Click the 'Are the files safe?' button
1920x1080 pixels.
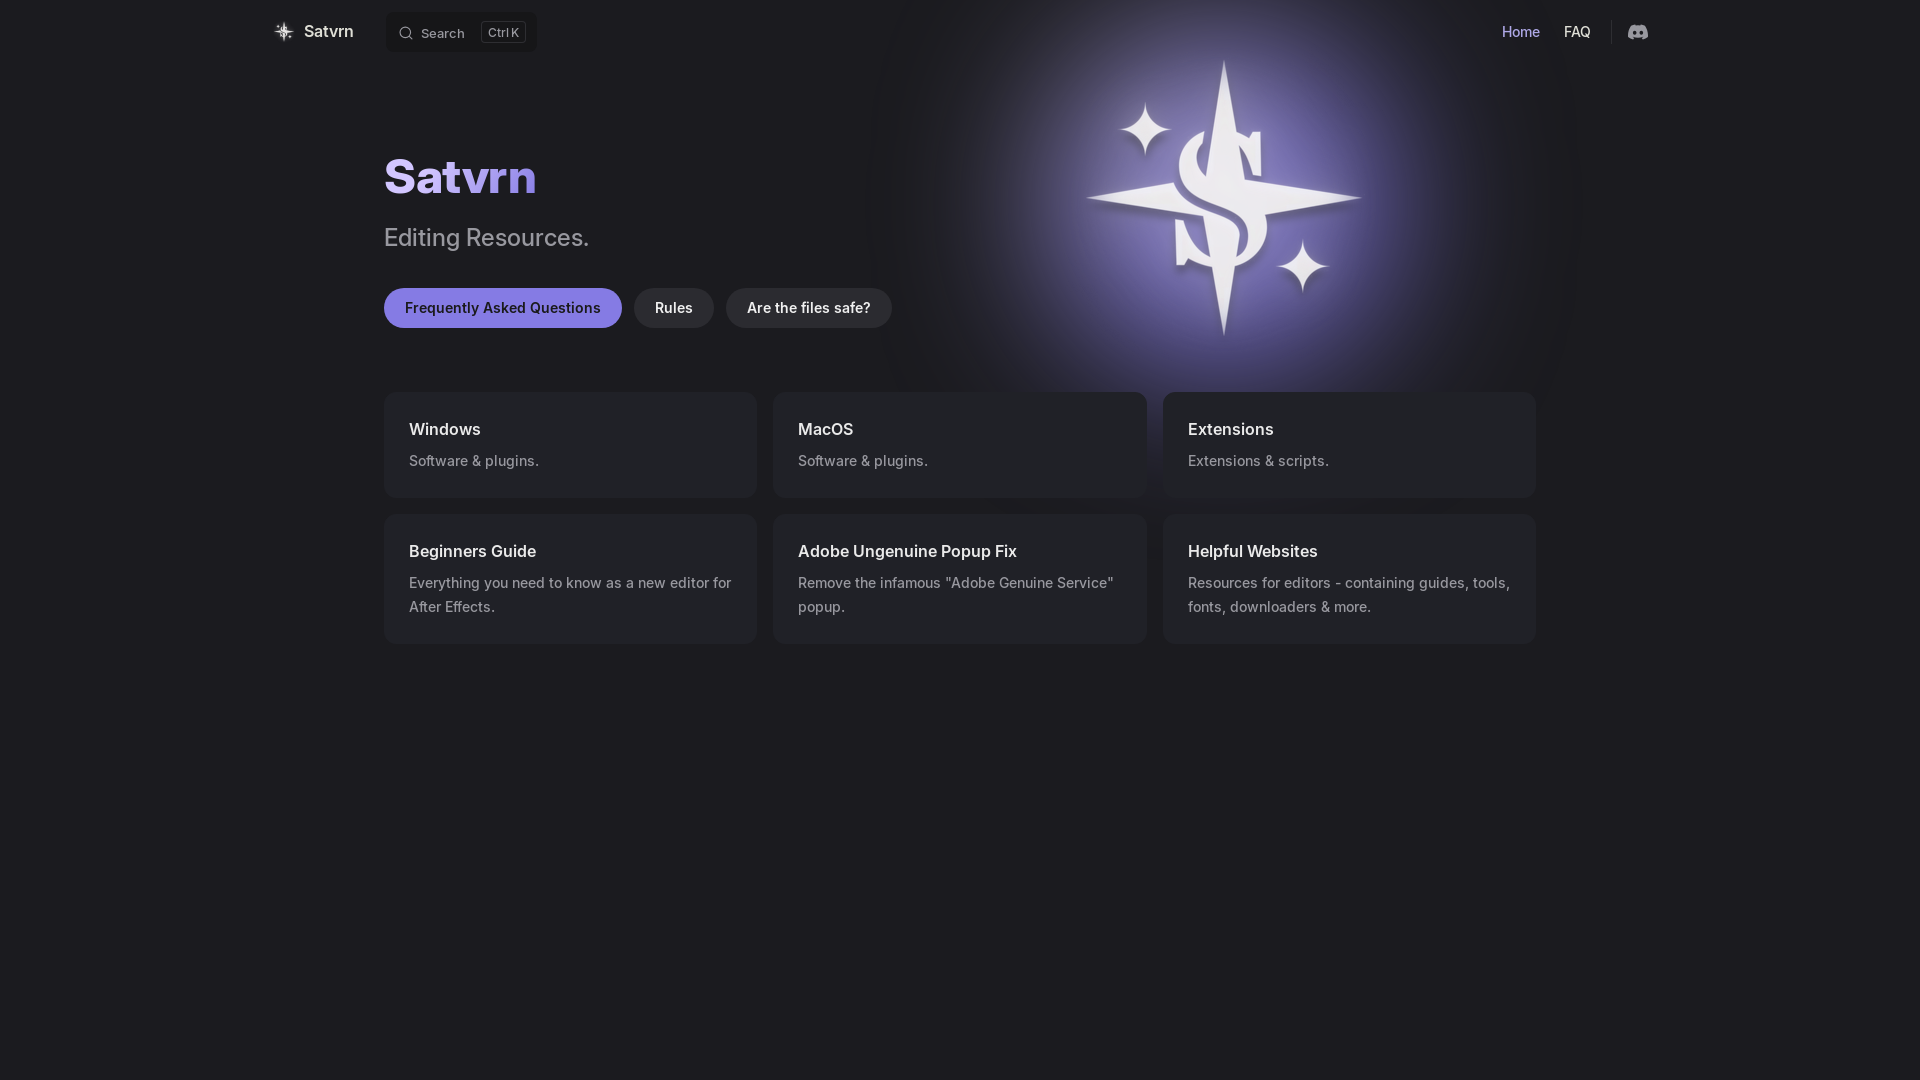(x=809, y=308)
